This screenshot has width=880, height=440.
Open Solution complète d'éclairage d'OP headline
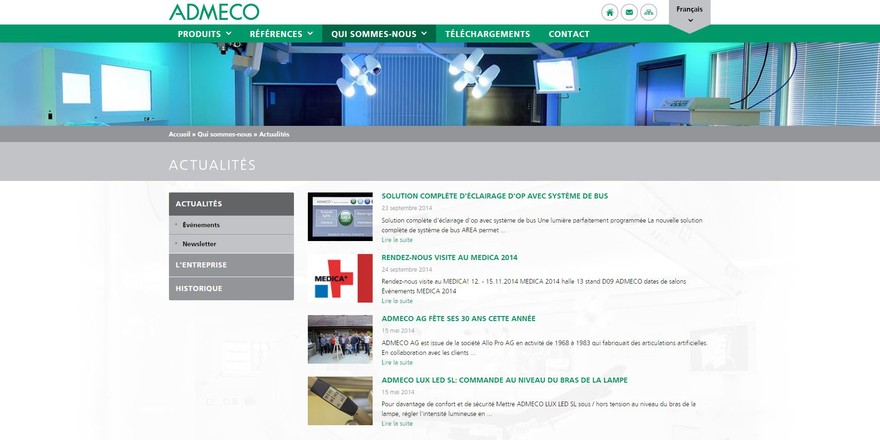[494, 196]
